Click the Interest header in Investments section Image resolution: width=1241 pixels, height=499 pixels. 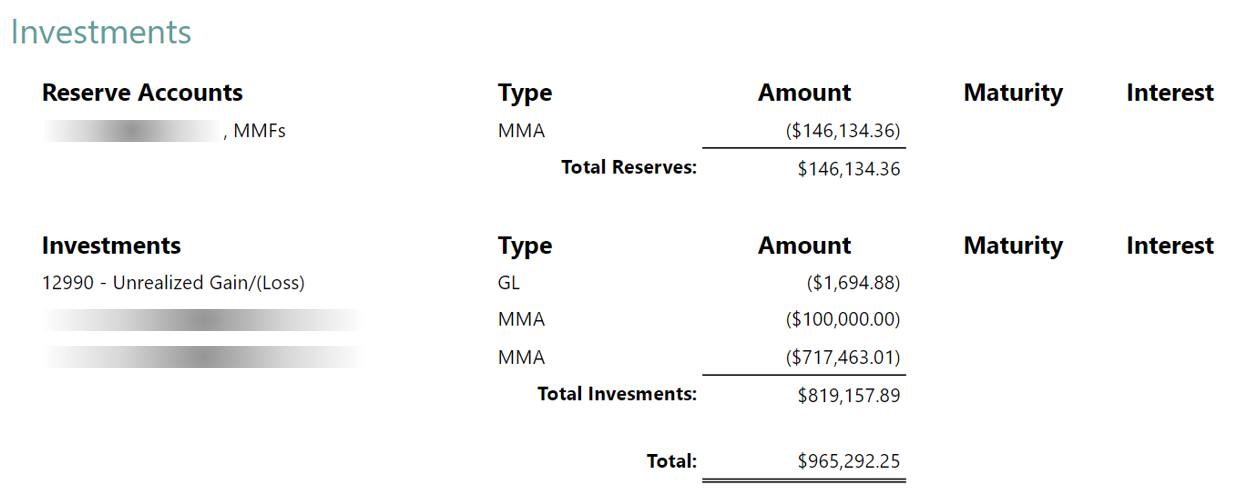pos(1170,246)
